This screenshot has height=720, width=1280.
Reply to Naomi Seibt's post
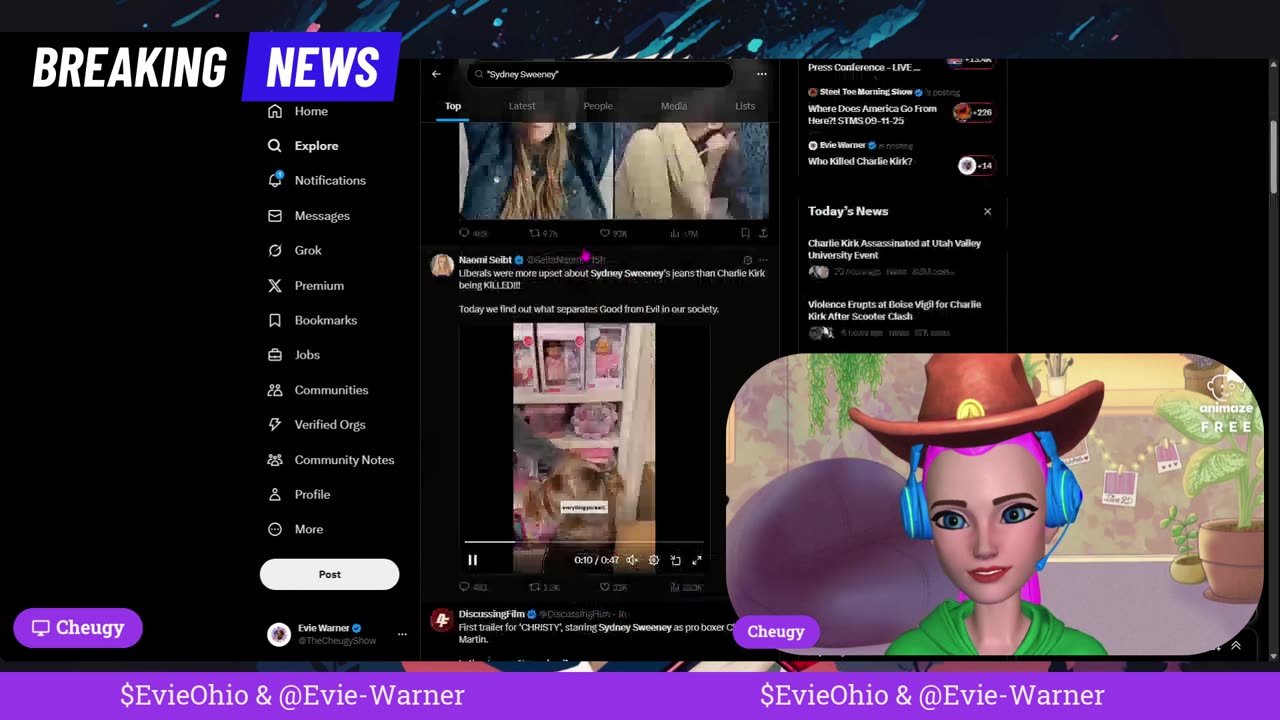[x=464, y=587]
